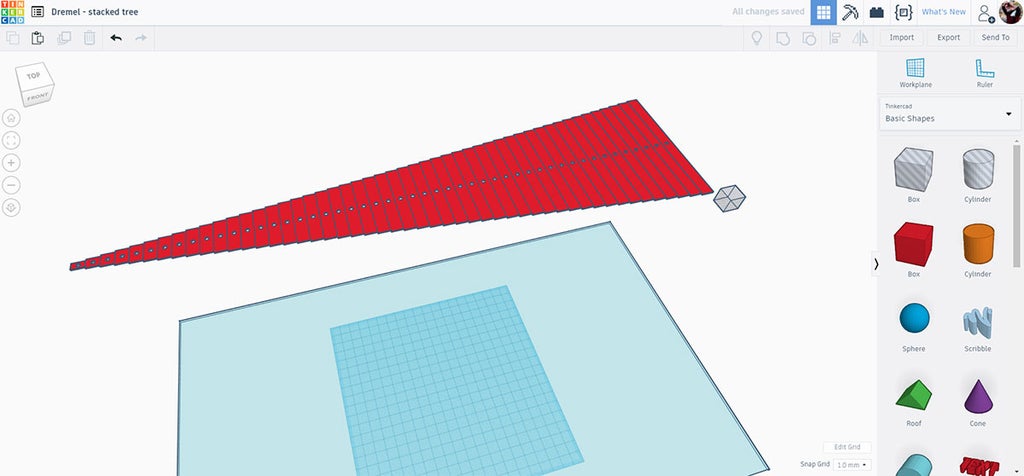The height and width of the screenshot is (476, 1024).
Task: Click the Ungroup shapes icon
Action: 808,38
